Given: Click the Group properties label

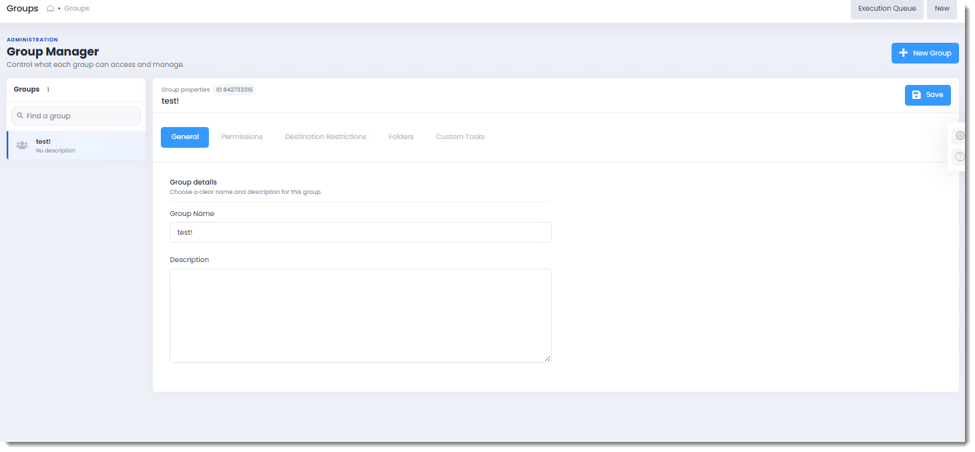Looking at the screenshot, I should (185, 90).
